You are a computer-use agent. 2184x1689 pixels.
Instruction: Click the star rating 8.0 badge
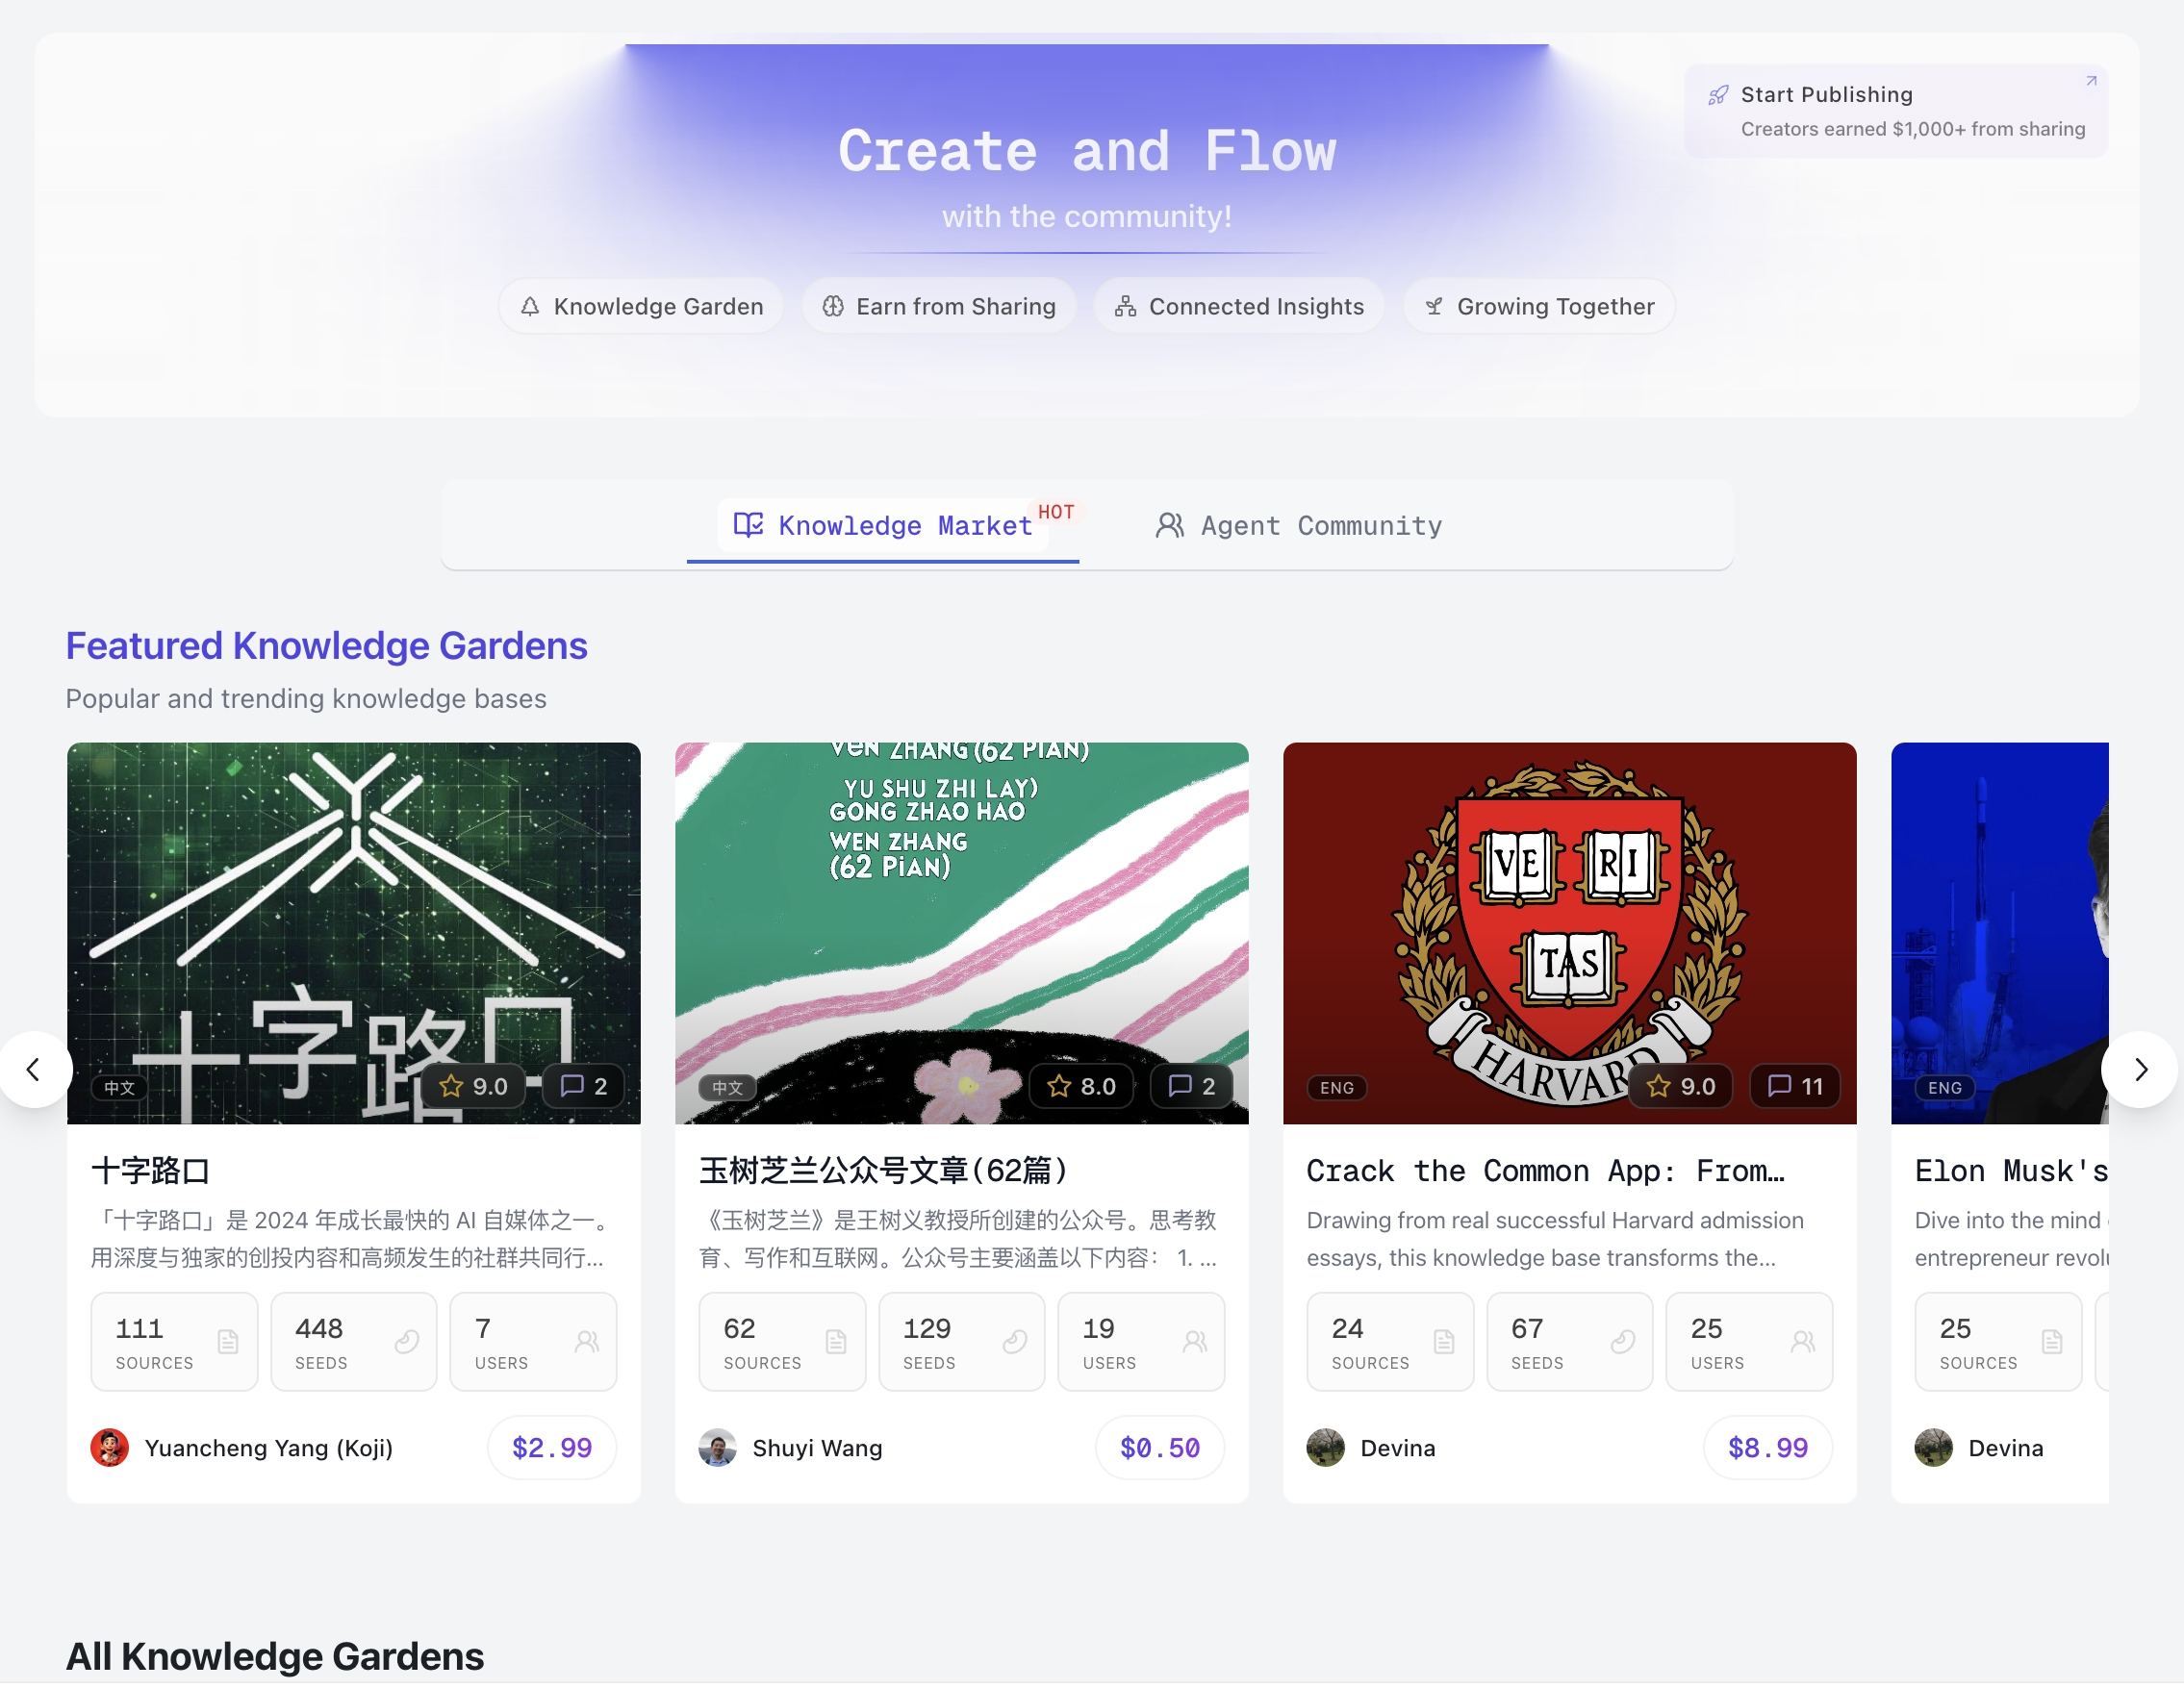(1081, 1086)
